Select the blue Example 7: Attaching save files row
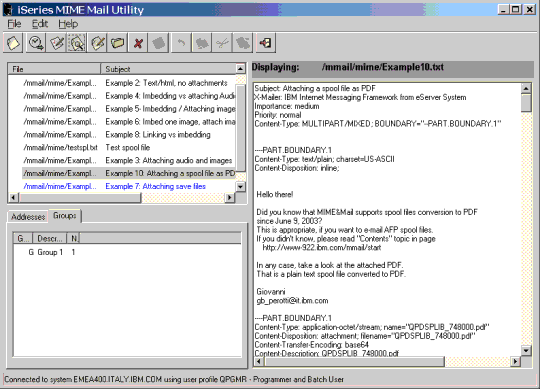 (x=128, y=186)
